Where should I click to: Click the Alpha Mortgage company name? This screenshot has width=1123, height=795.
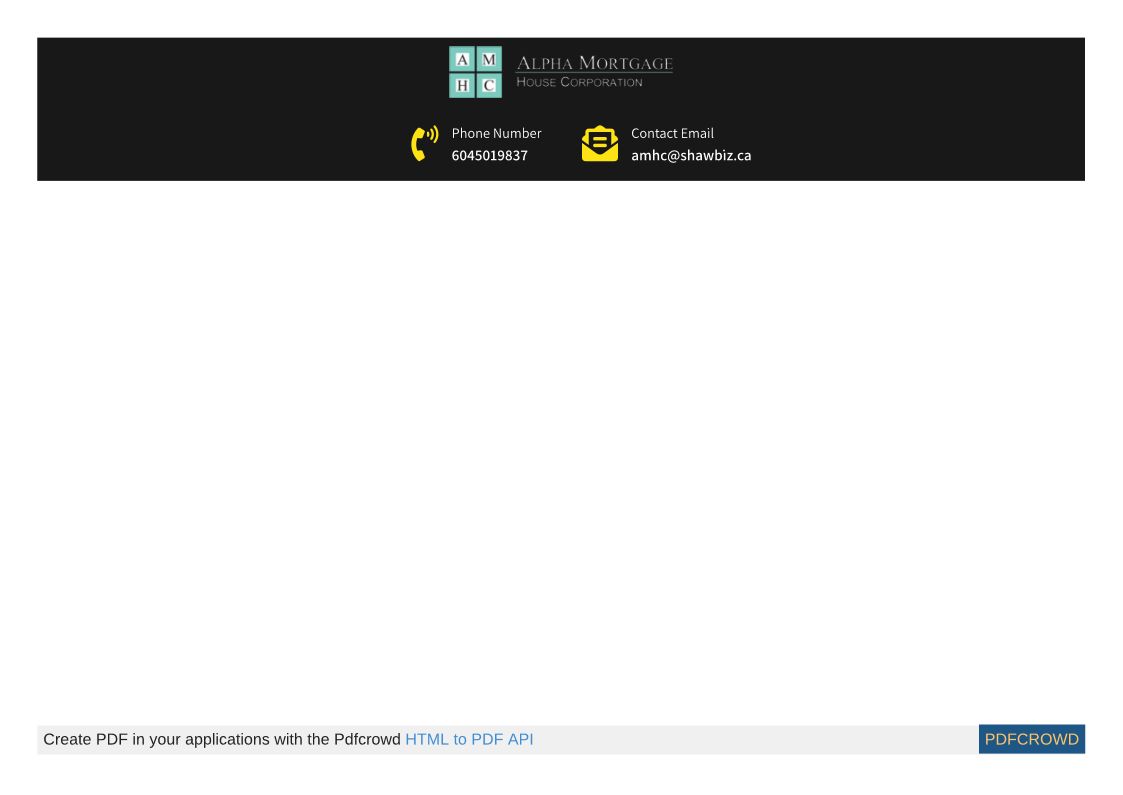[594, 64]
